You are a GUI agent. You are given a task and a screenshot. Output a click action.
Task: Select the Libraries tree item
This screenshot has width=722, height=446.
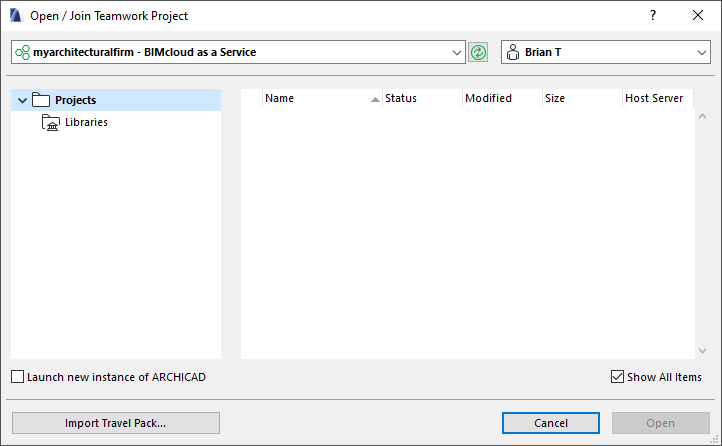point(86,123)
